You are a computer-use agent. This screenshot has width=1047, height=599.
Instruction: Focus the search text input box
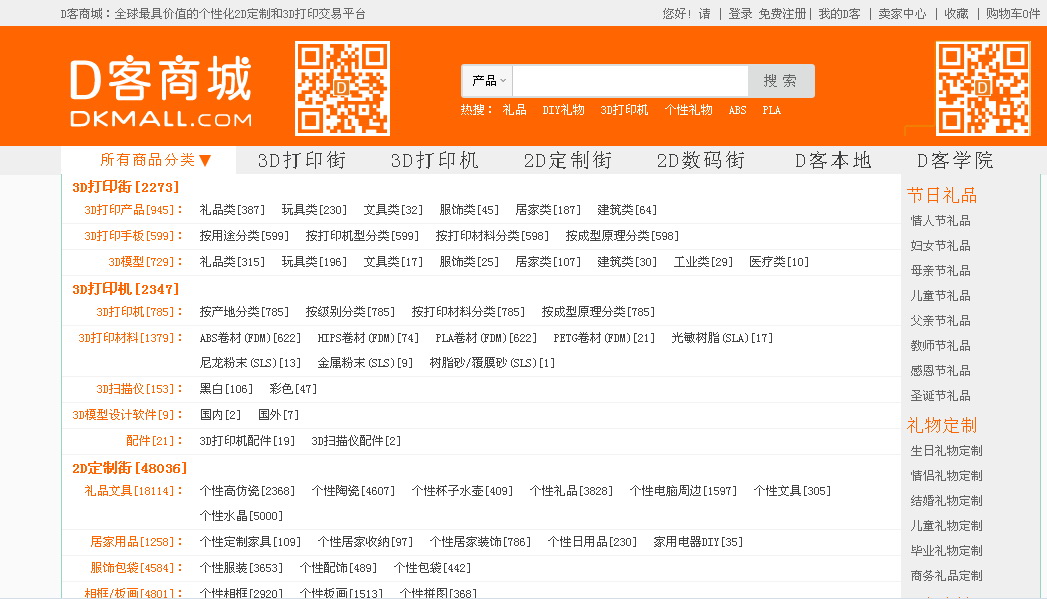click(x=630, y=81)
